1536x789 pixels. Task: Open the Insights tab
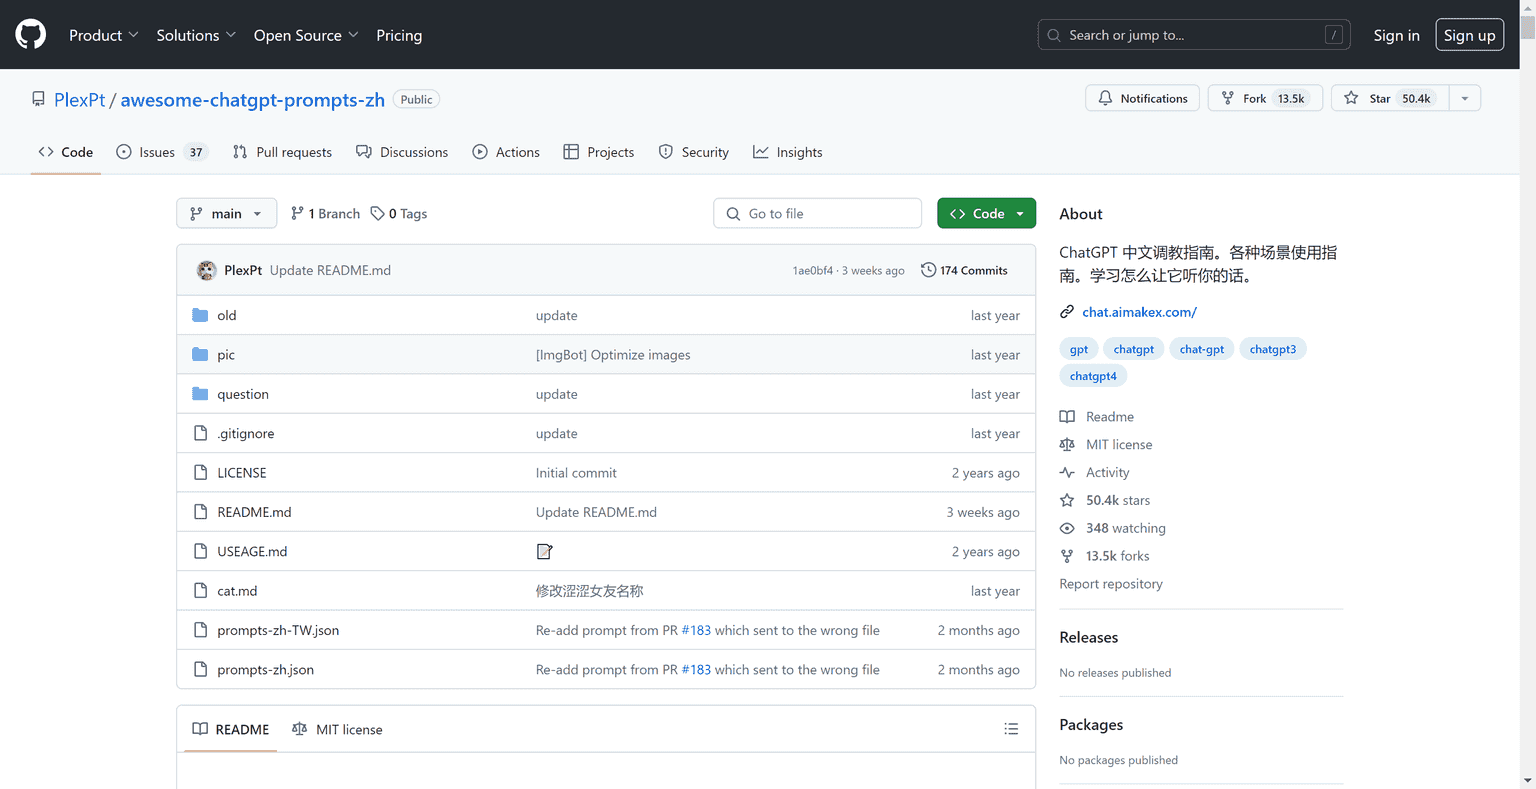pos(788,152)
